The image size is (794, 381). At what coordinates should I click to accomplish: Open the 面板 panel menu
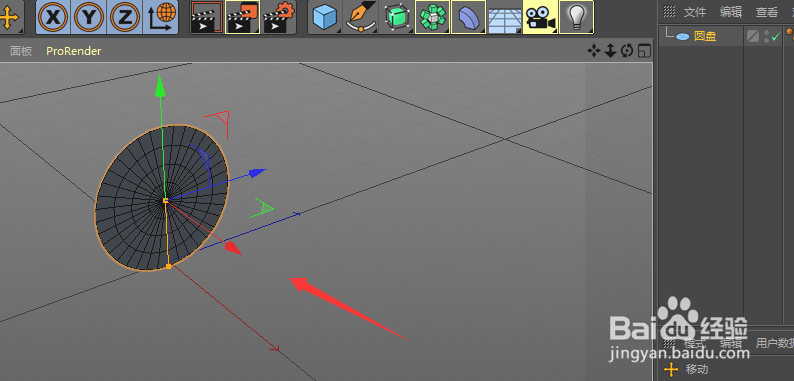tap(21, 51)
